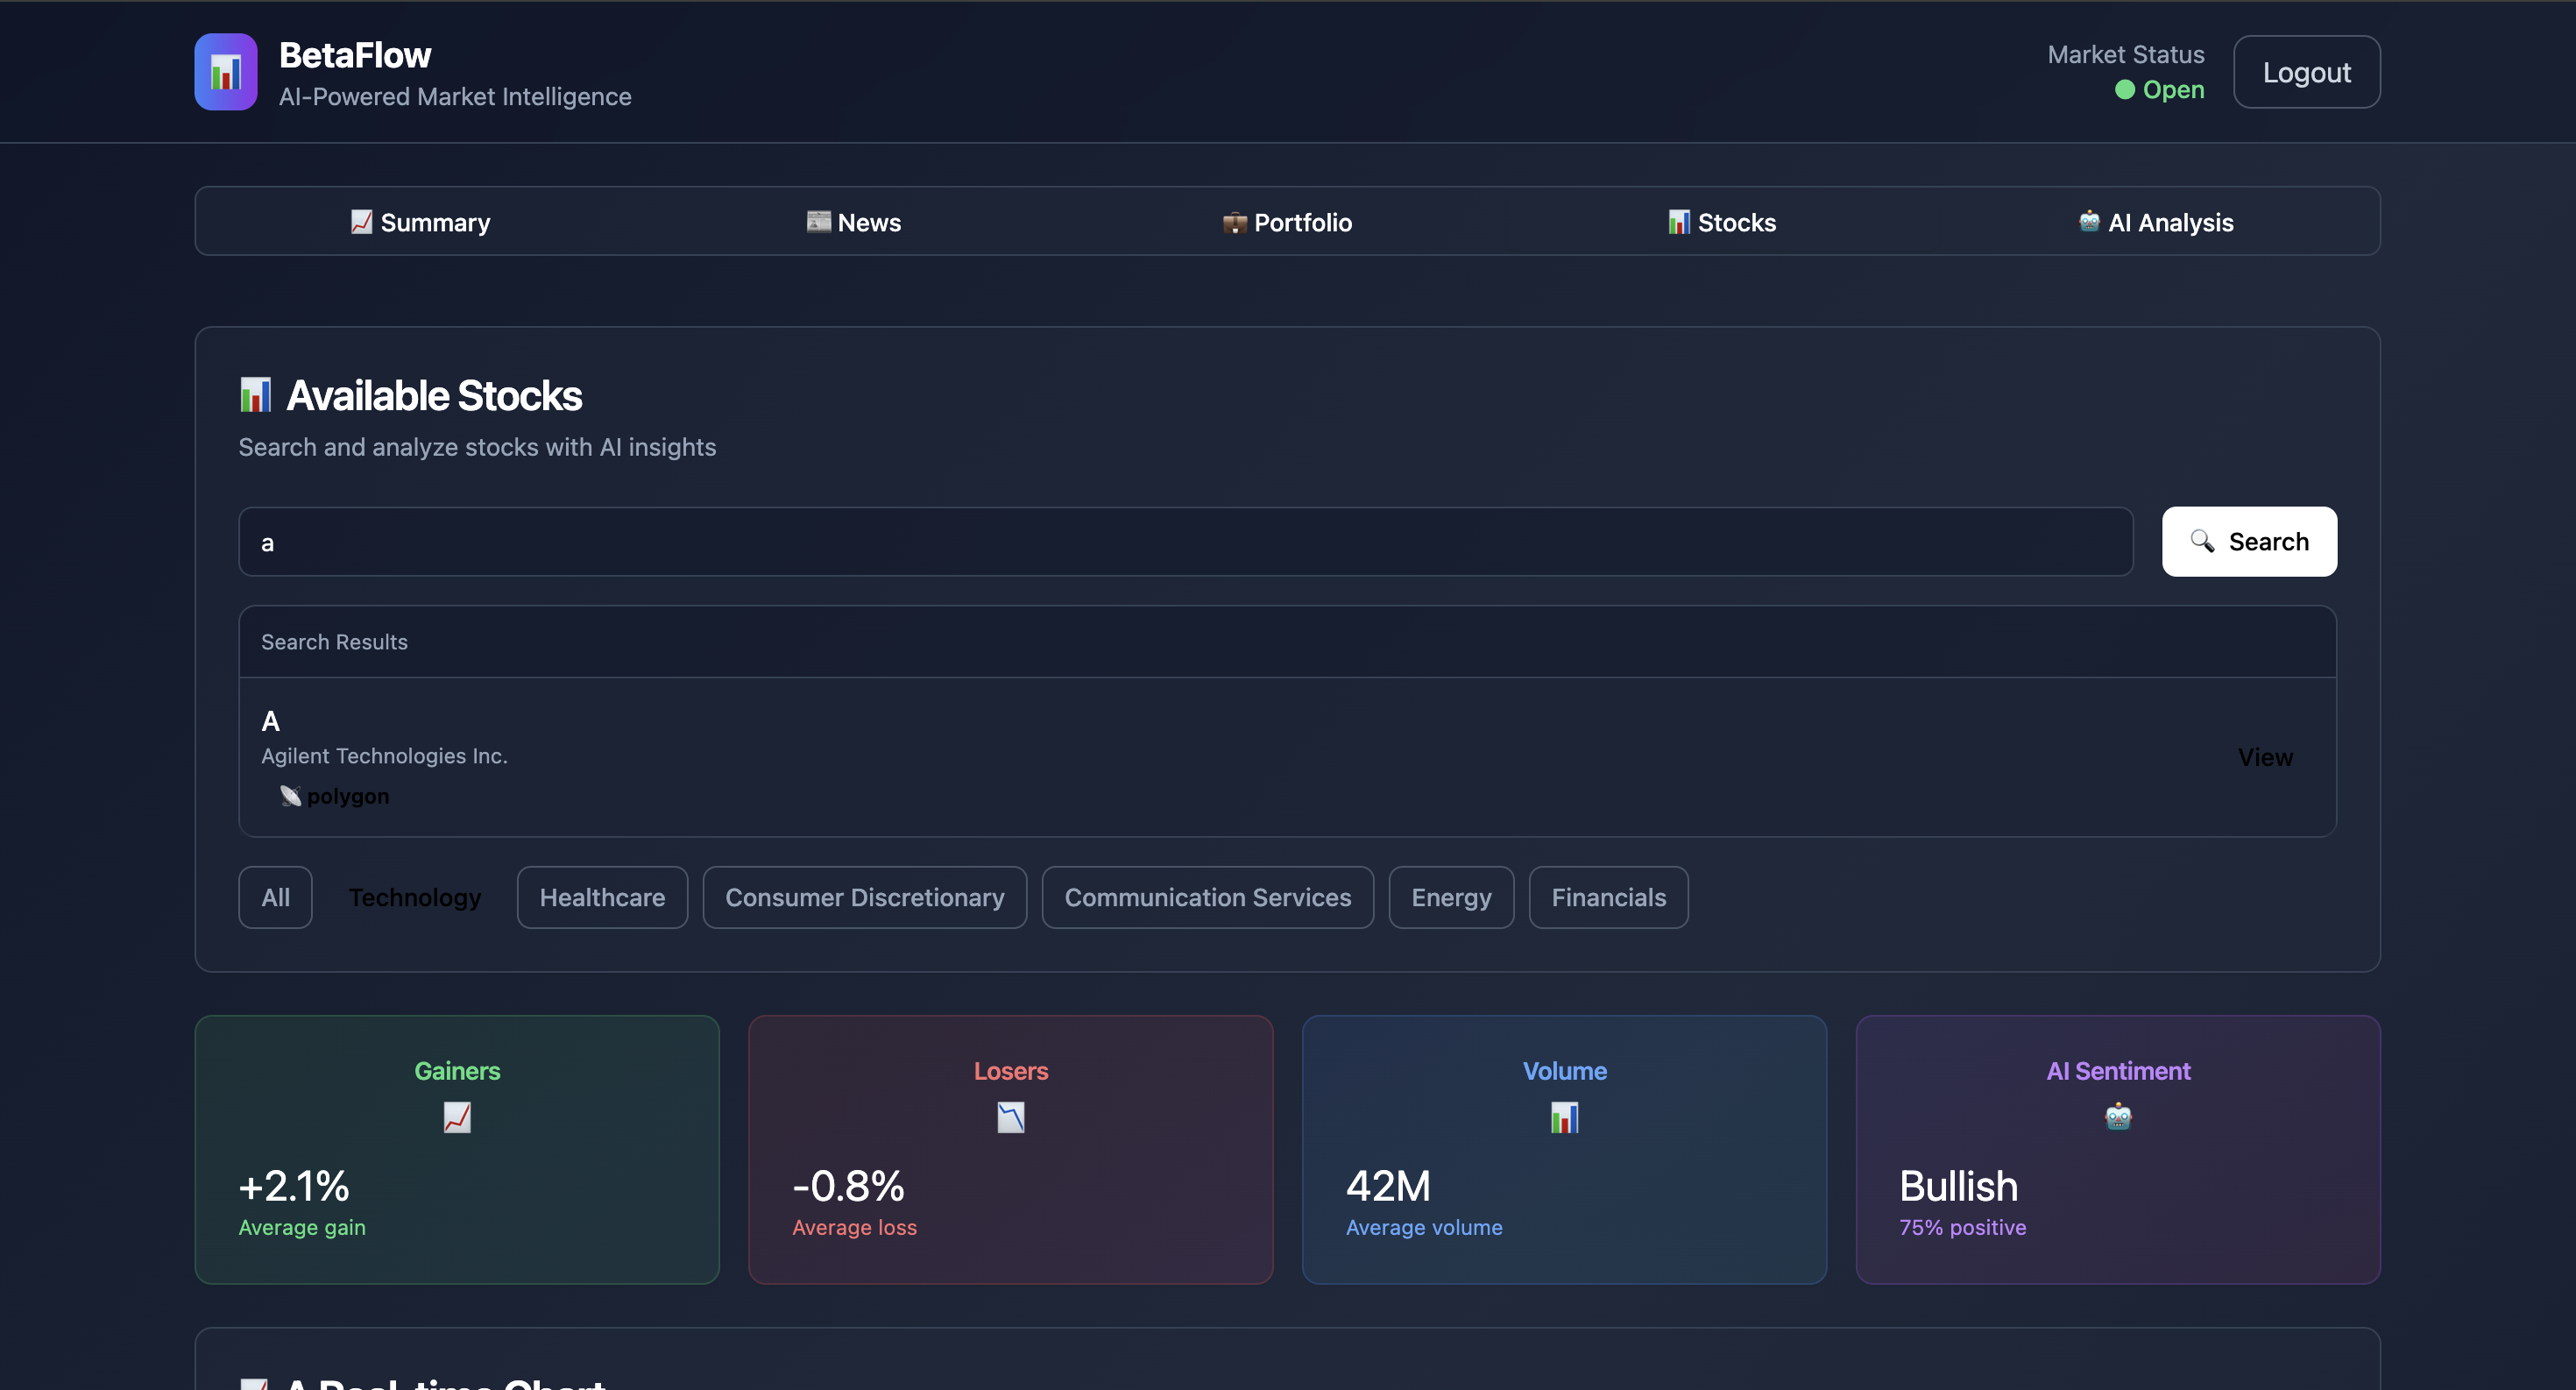Image resolution: width=2576 pixels, height=1390 pixels.
Task: Click the Volume bar chart icon
Action: (1564, 1117)
